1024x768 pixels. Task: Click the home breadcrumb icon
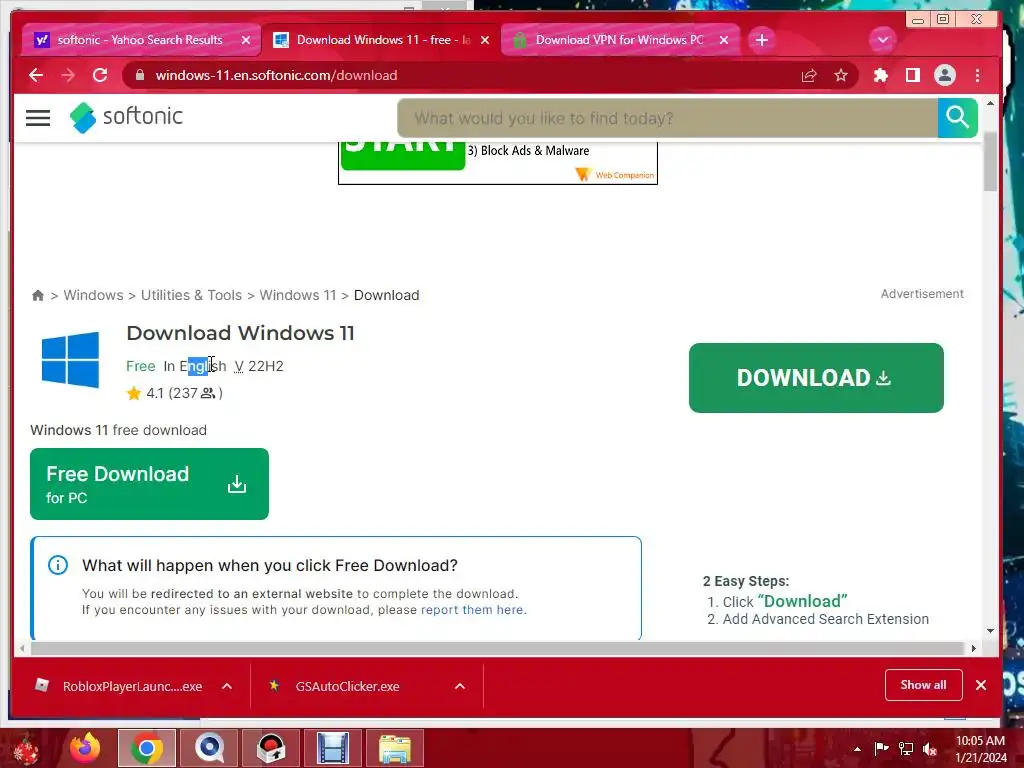(x=38, y=295)
